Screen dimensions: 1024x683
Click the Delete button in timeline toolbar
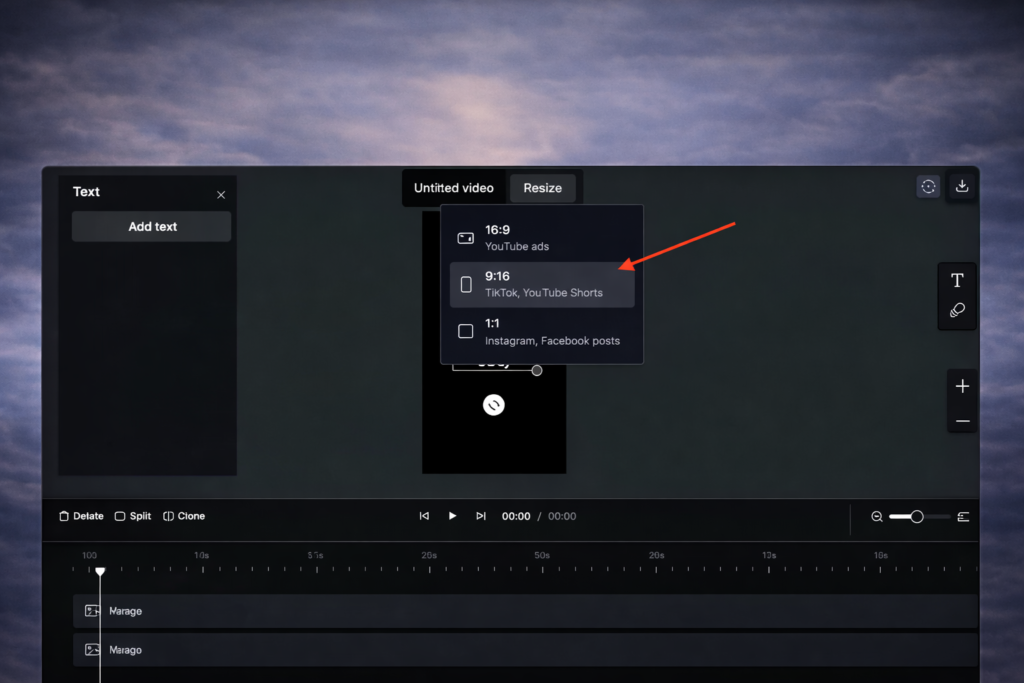[x=81, y=517]
